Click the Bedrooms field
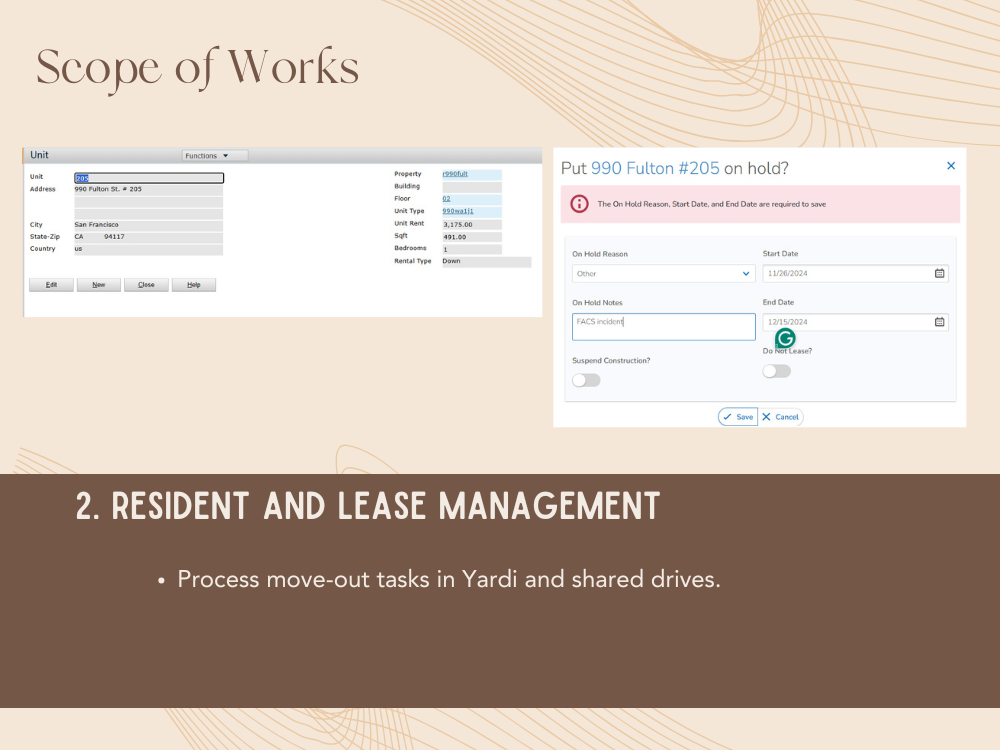Viewport: 1000px width, 750px height. pos(472,249)
